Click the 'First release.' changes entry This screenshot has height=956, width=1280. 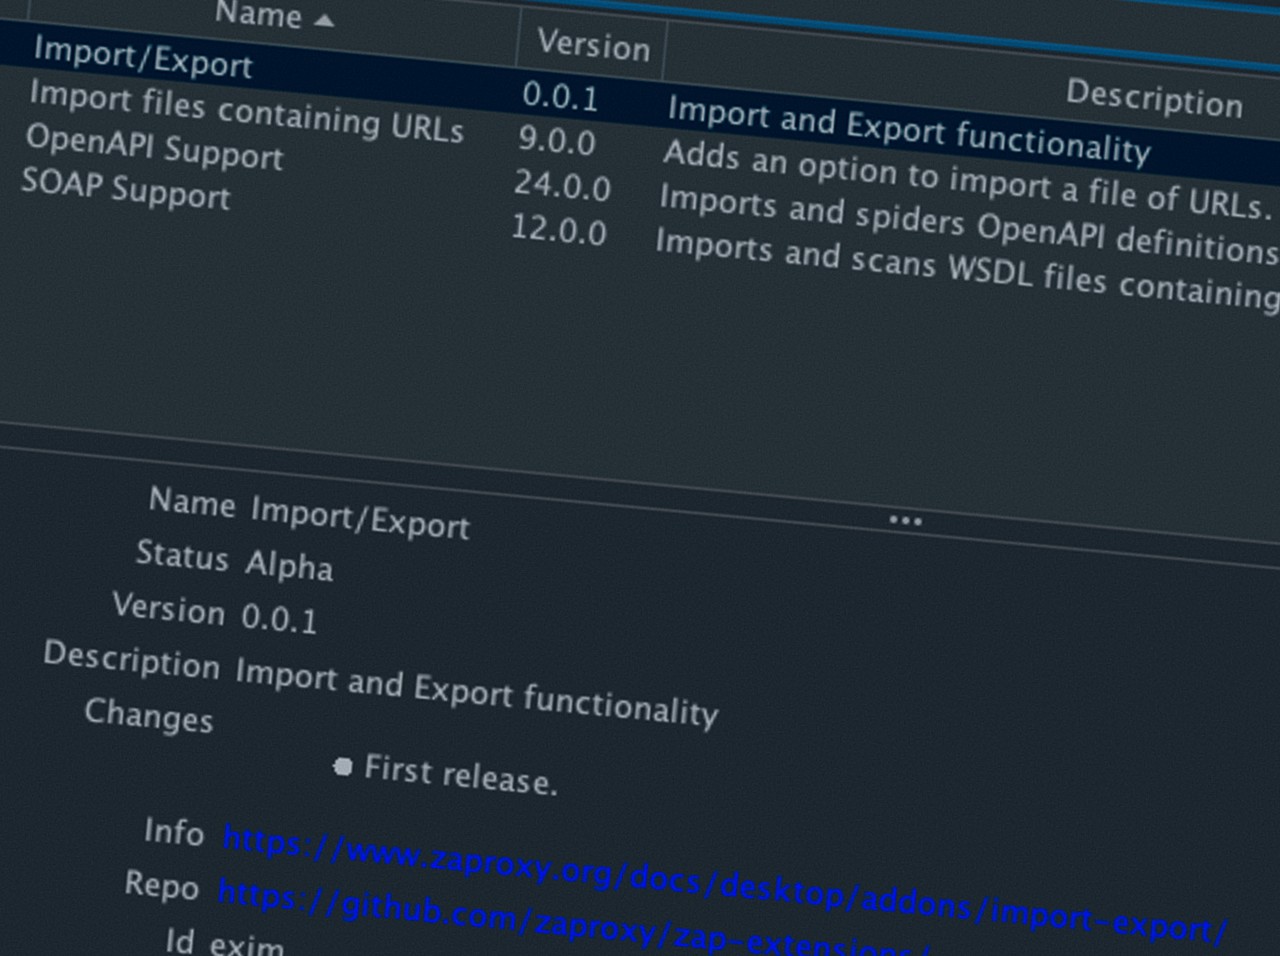pyautogui.click(x=460, y=775)
